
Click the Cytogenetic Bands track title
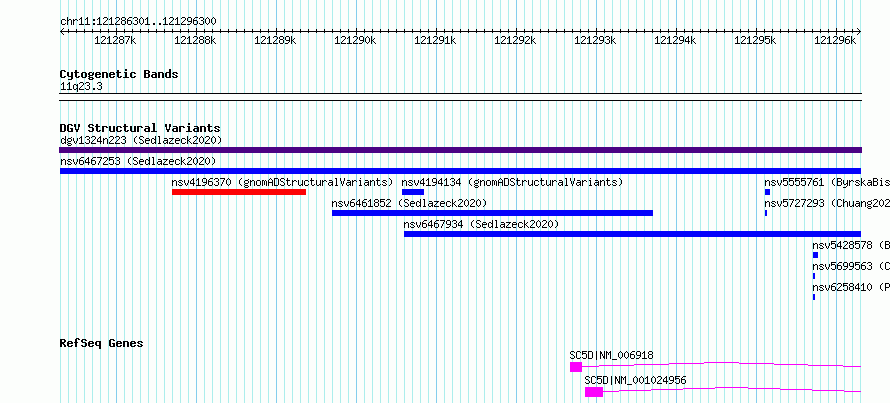click(119, 74)
